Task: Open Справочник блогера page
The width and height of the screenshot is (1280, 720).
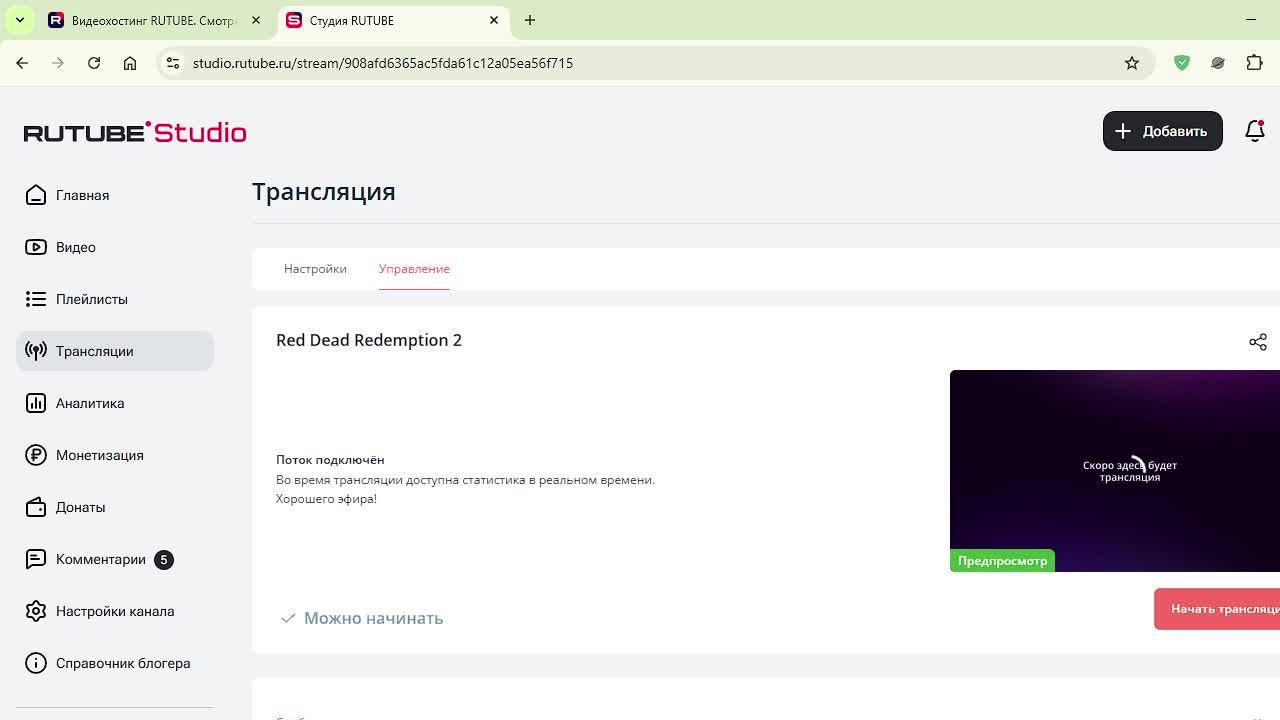Action: pos(115,663)
